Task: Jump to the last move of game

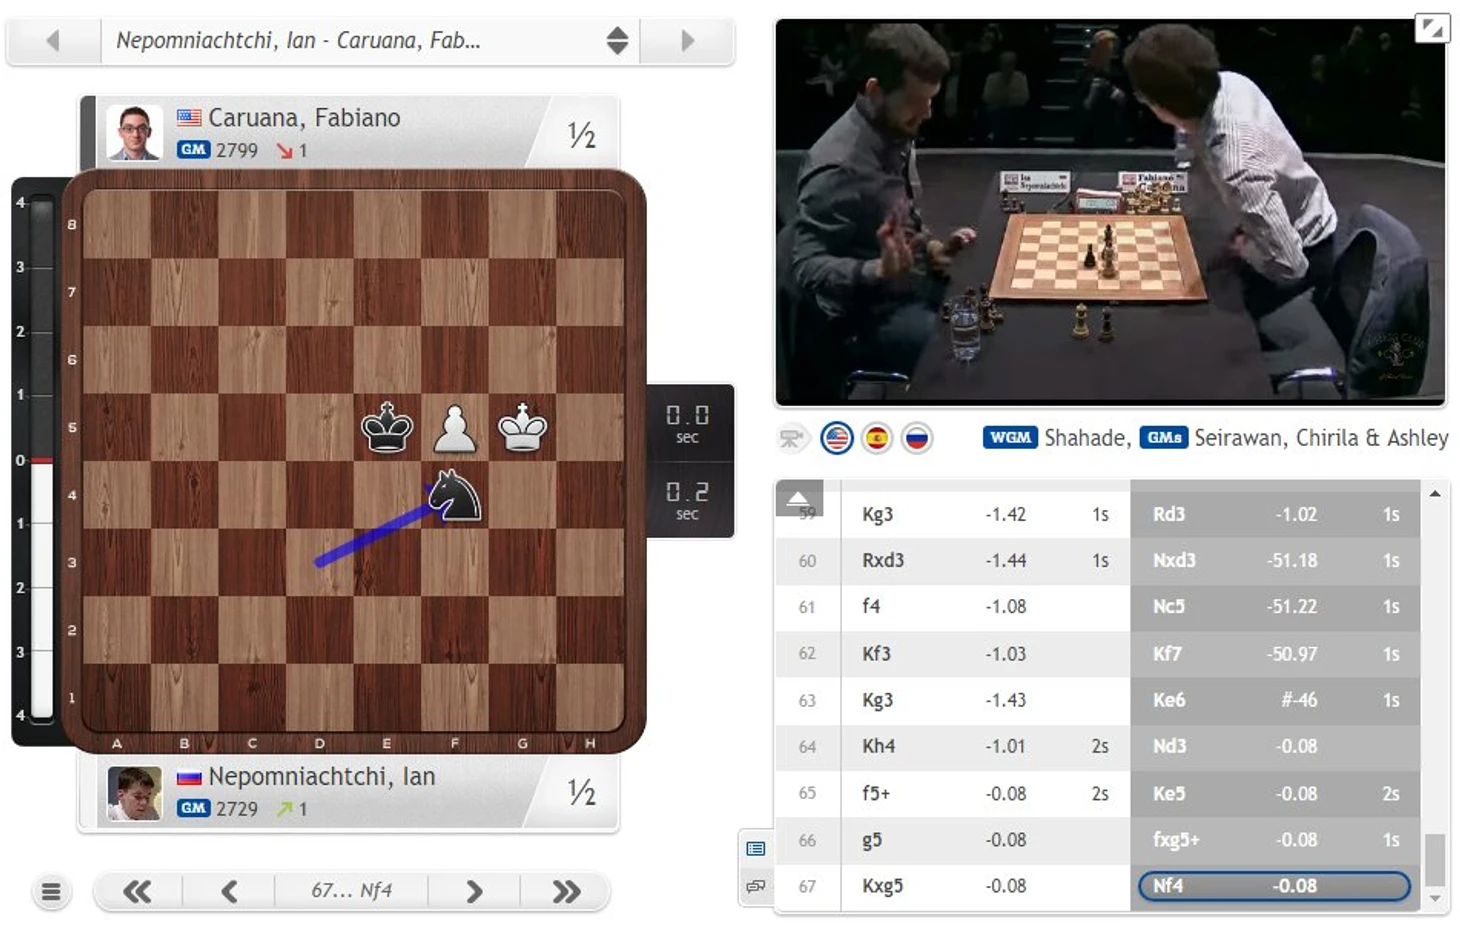Action: click(x=566, y=891)
